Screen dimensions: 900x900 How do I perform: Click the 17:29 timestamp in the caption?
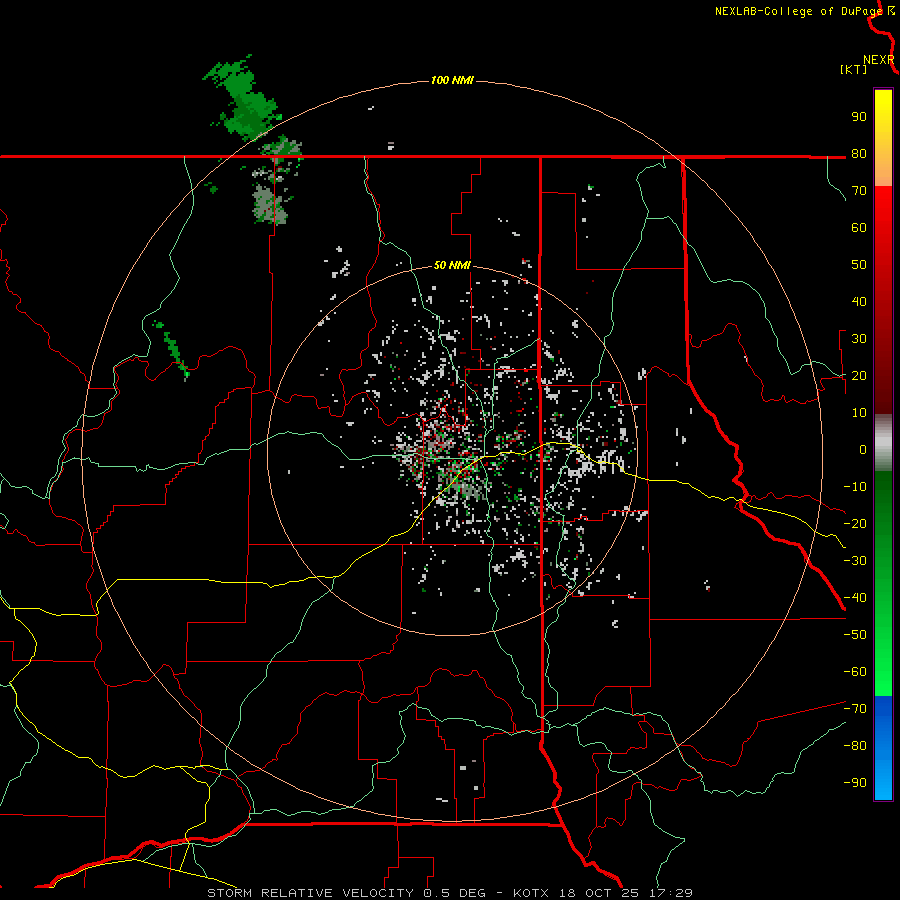click(671, 893)
